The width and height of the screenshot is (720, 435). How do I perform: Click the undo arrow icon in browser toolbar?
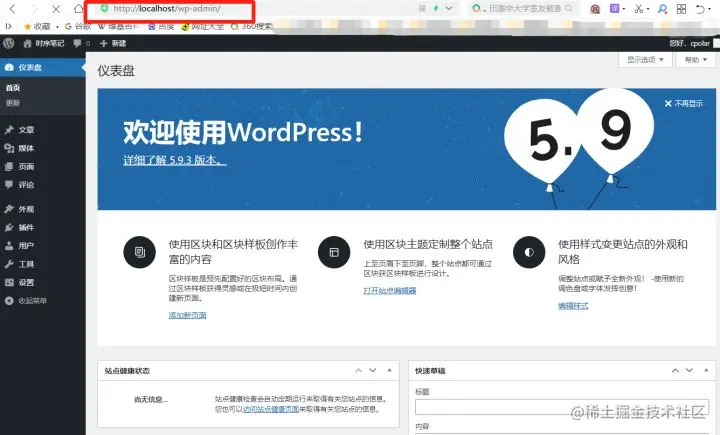[700, 9]
